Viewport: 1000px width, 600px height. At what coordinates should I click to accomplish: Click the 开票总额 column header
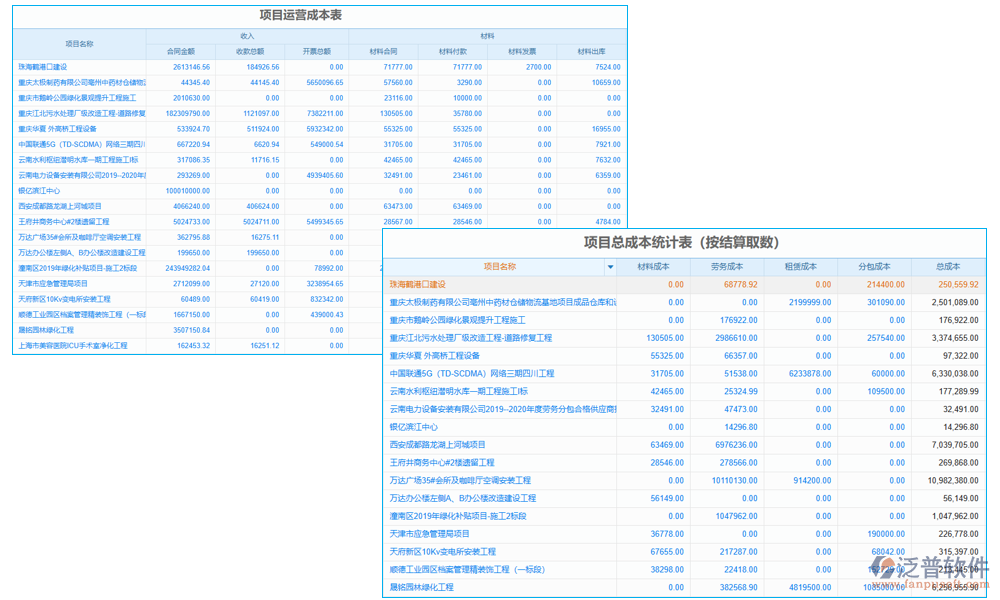tap(315, 51)
